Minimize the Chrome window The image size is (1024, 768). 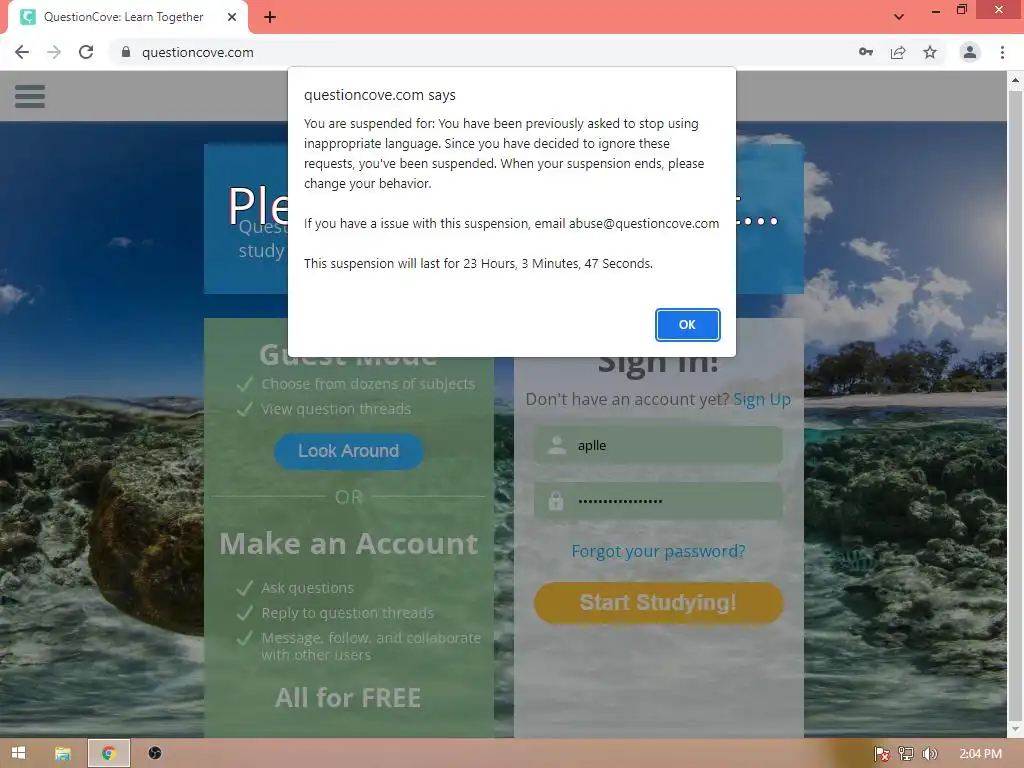[936, 11]
